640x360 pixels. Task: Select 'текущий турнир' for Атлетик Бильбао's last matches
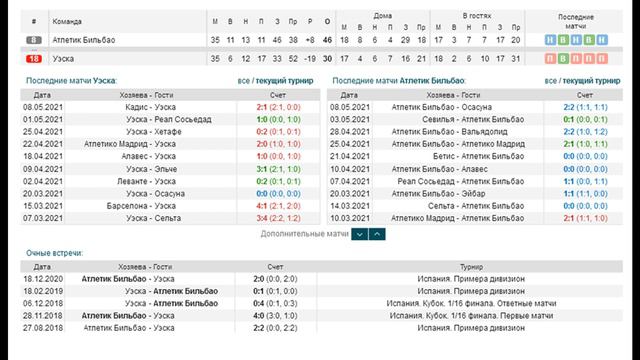click(591, 81)
